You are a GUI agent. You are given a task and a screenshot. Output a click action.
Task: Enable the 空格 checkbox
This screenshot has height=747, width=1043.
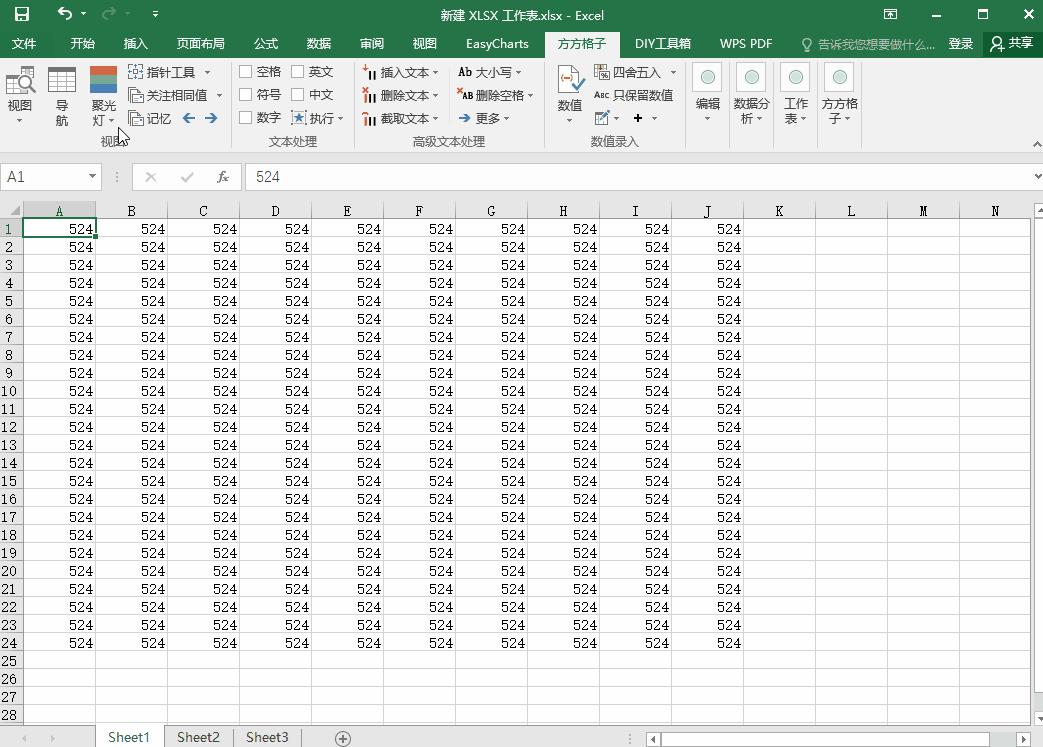coord(246,72)
